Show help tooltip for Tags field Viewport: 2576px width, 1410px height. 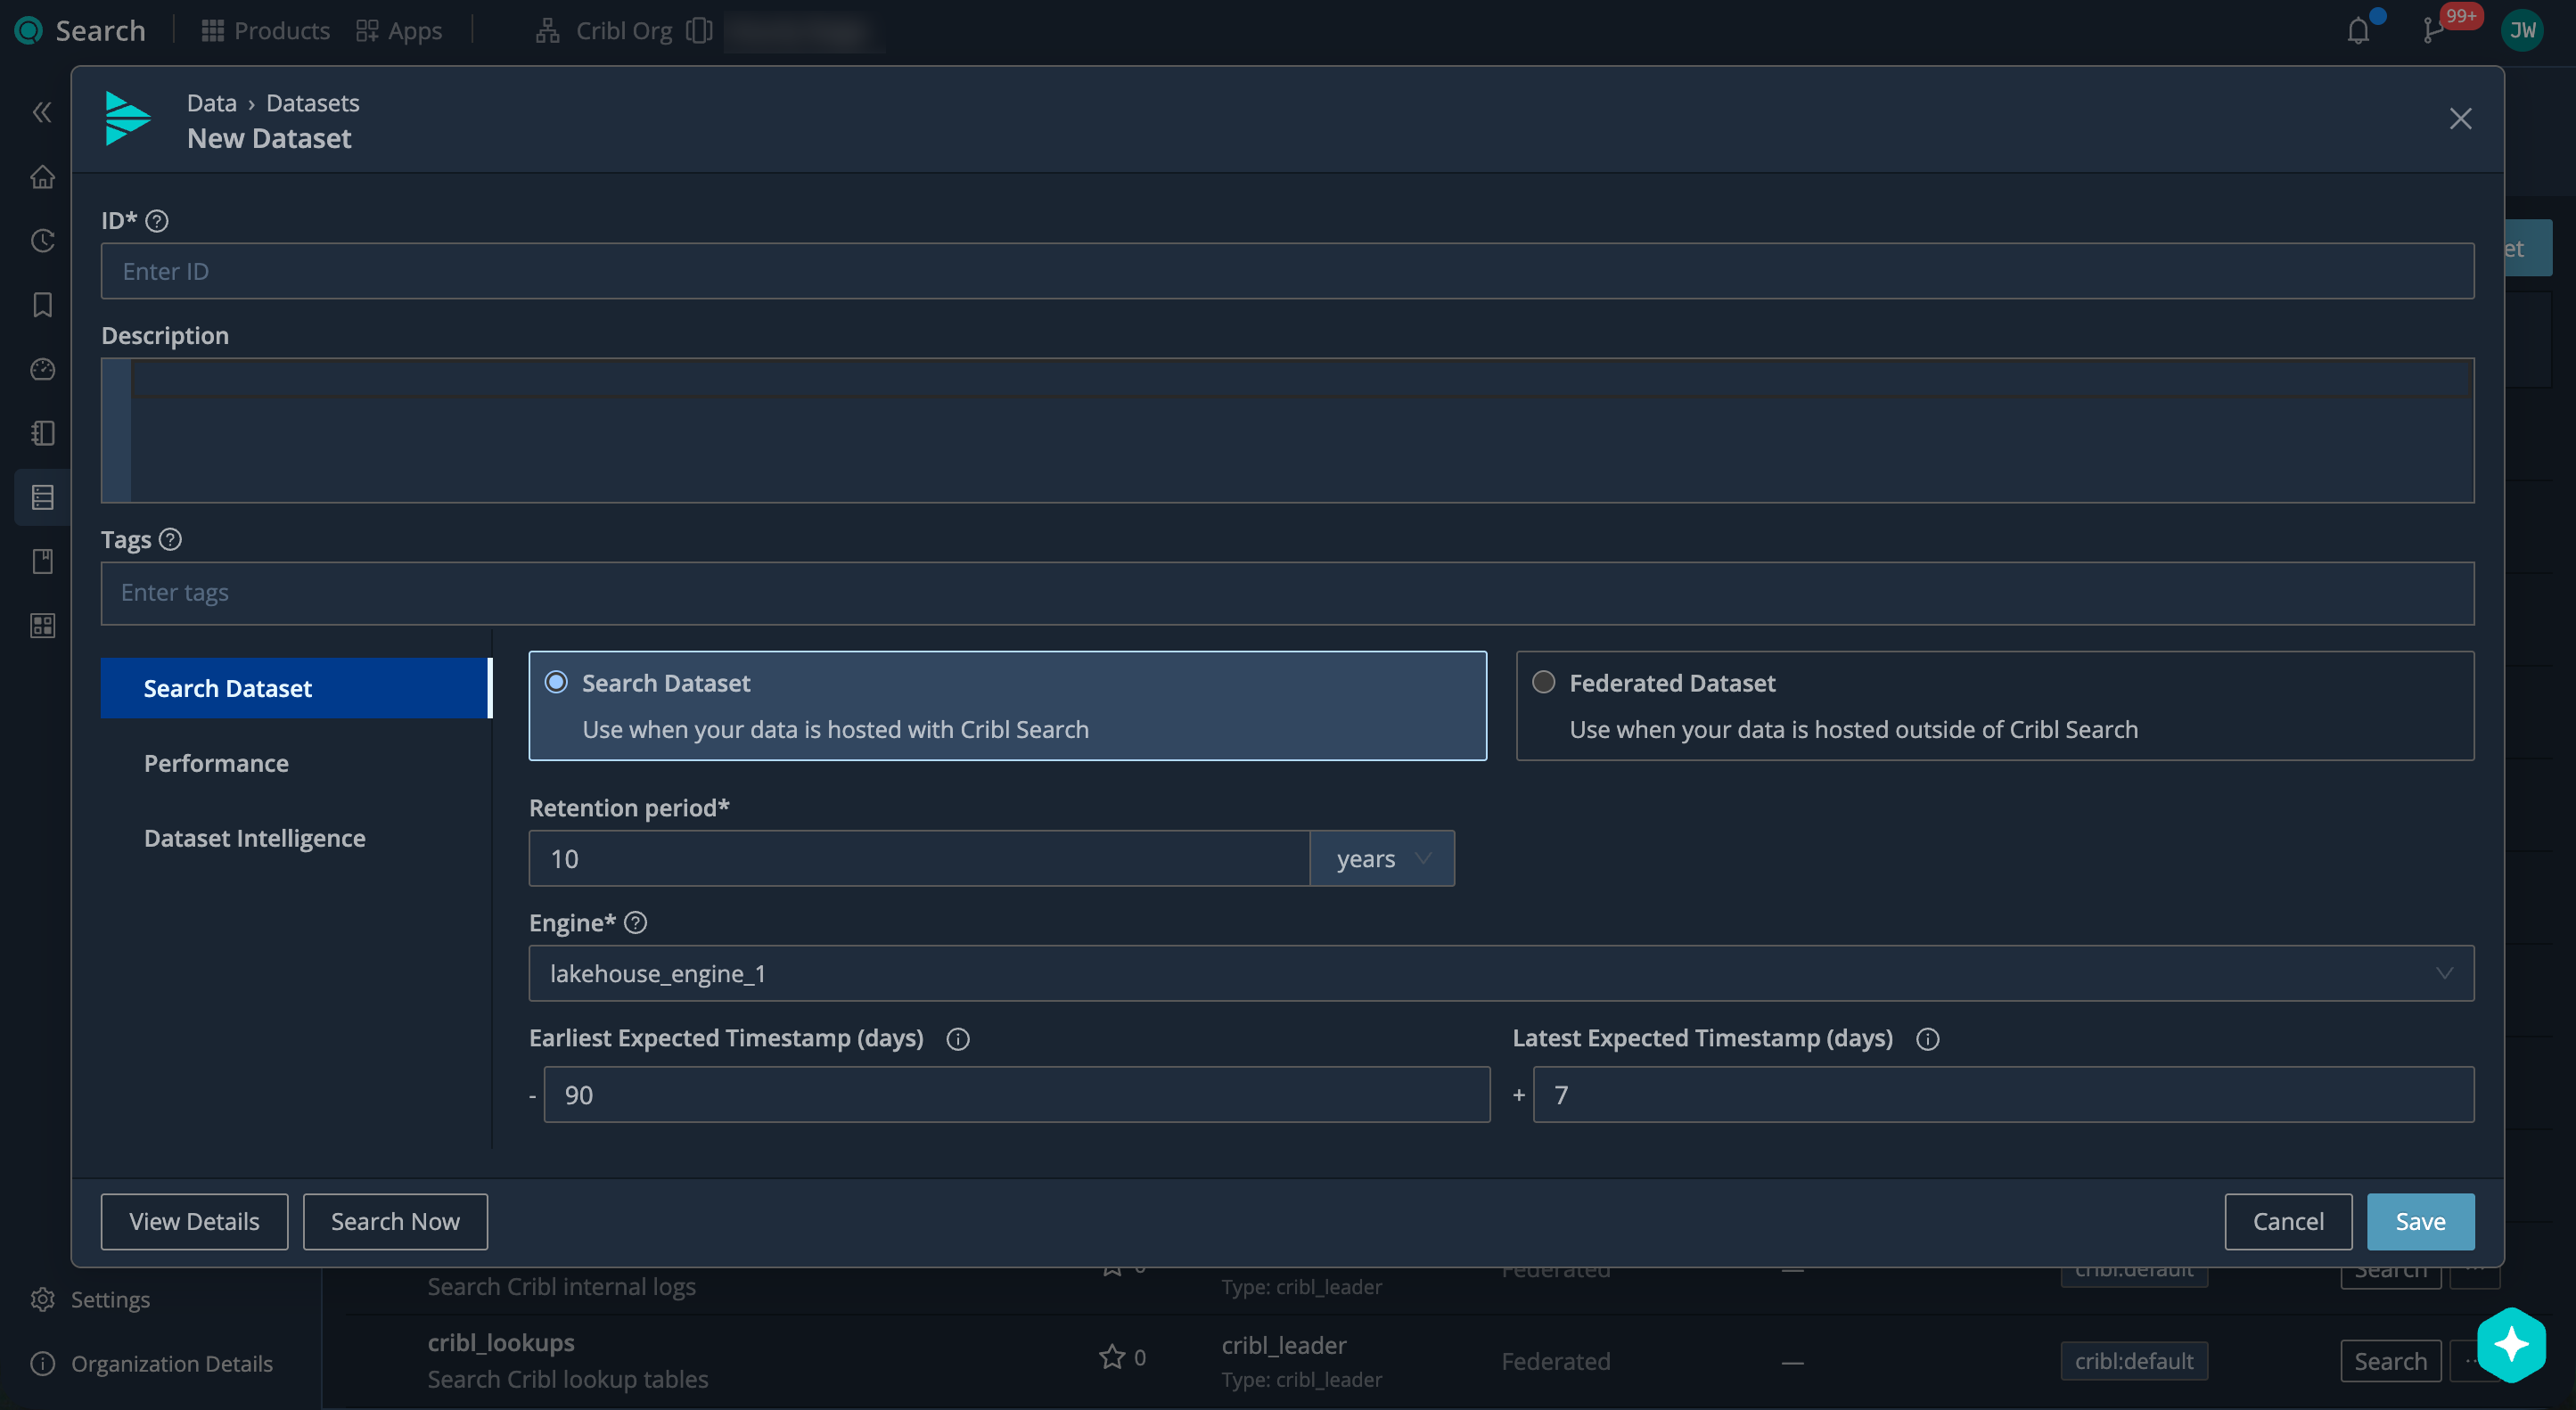(170, 540)
